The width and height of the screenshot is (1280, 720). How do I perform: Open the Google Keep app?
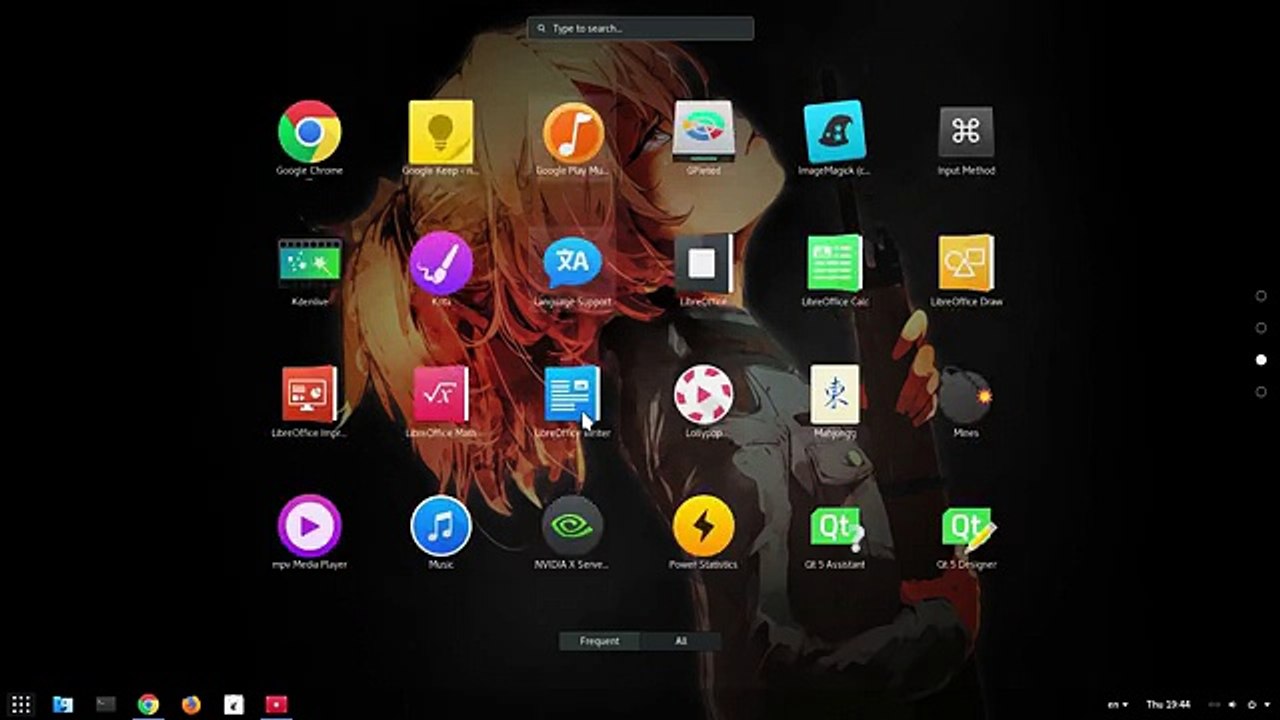click(441, 132)
